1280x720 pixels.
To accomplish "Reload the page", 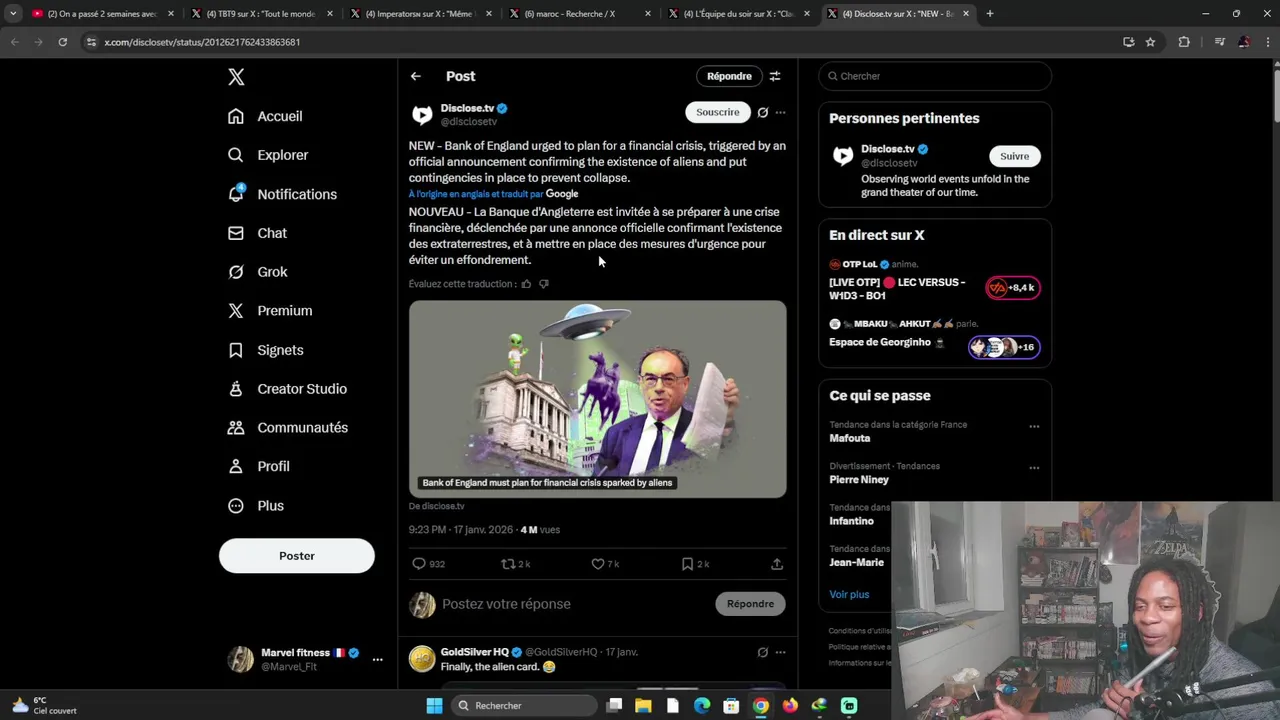I will point(62,42).
